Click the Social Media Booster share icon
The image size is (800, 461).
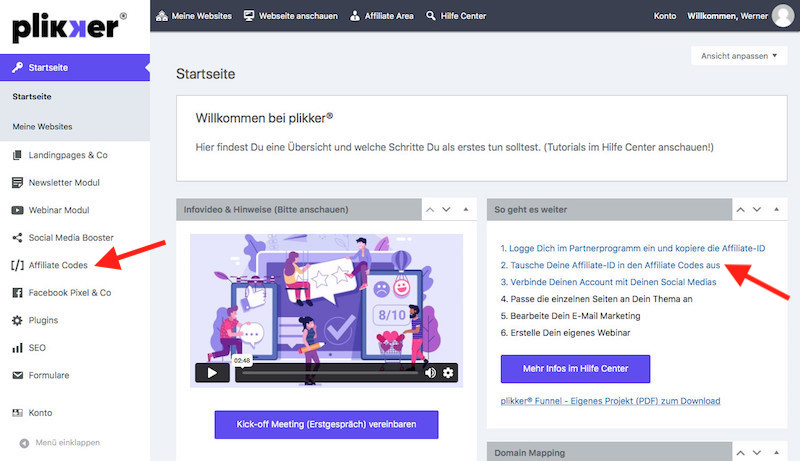pos(18,238)
